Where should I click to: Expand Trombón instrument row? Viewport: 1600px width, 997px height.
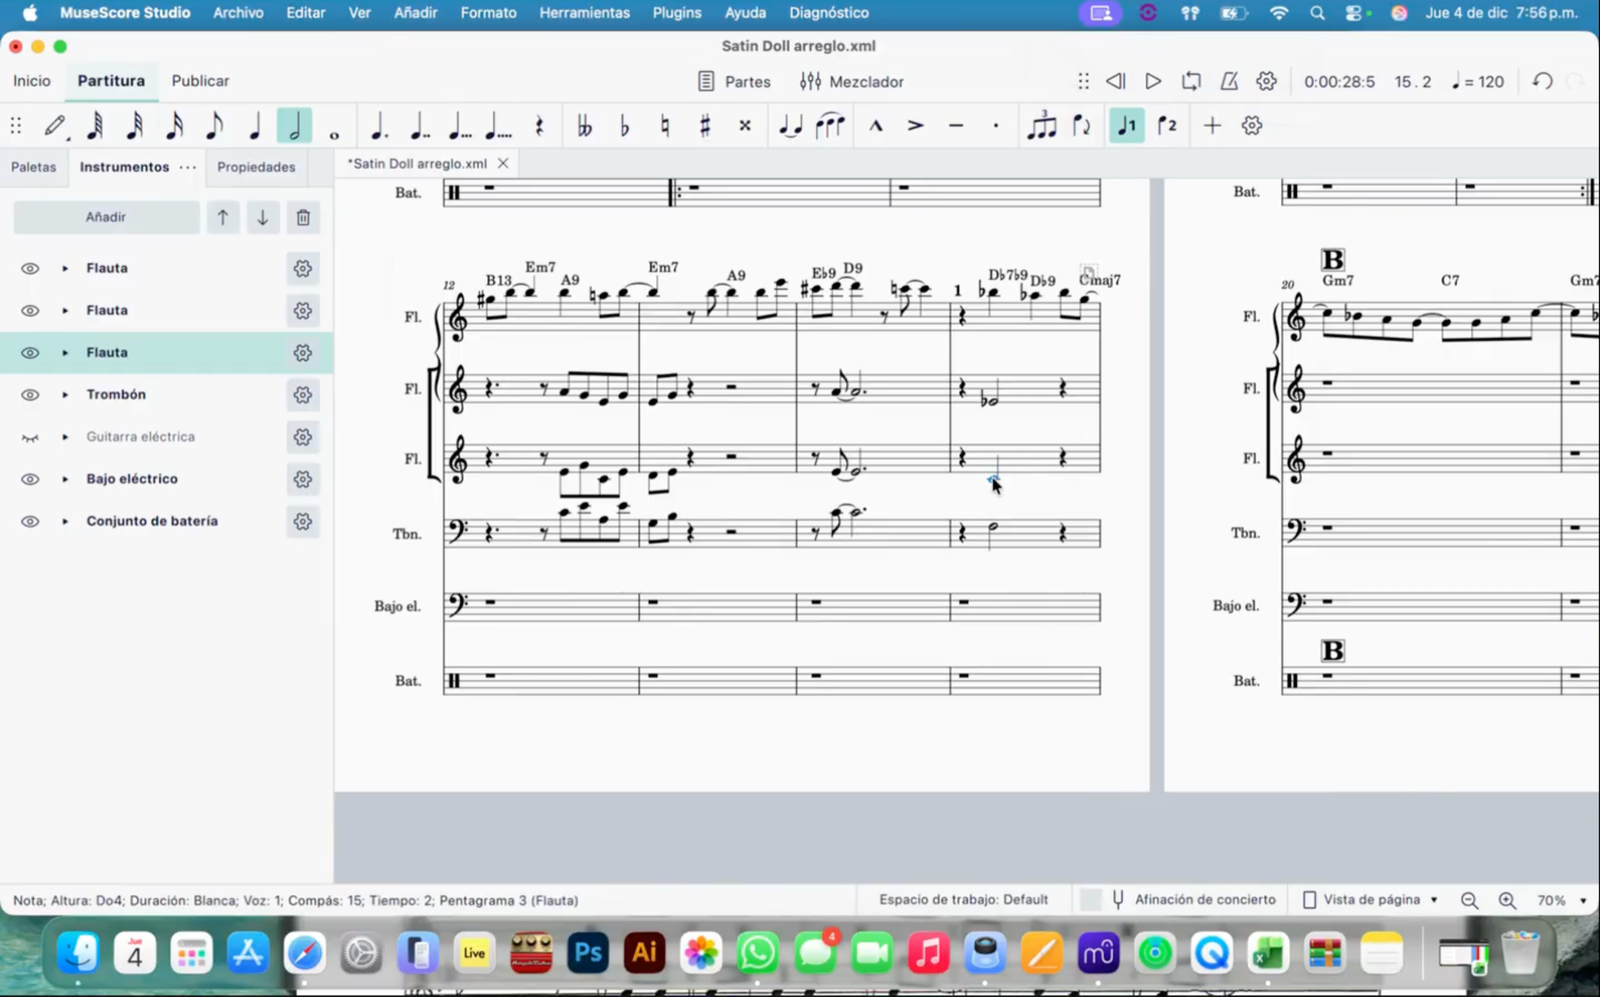[65, 394]
